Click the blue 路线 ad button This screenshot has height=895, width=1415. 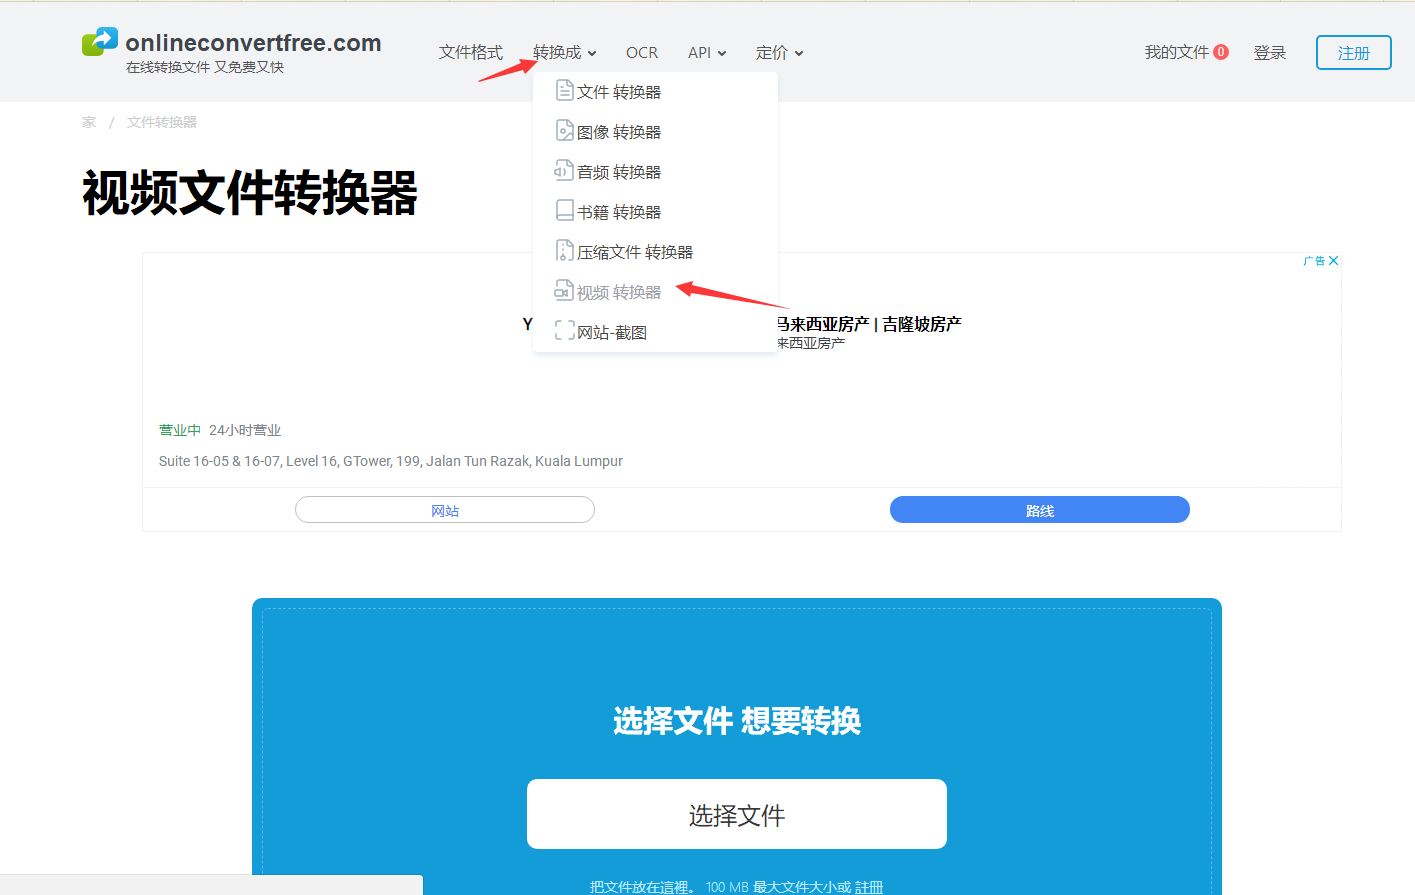1040,510
